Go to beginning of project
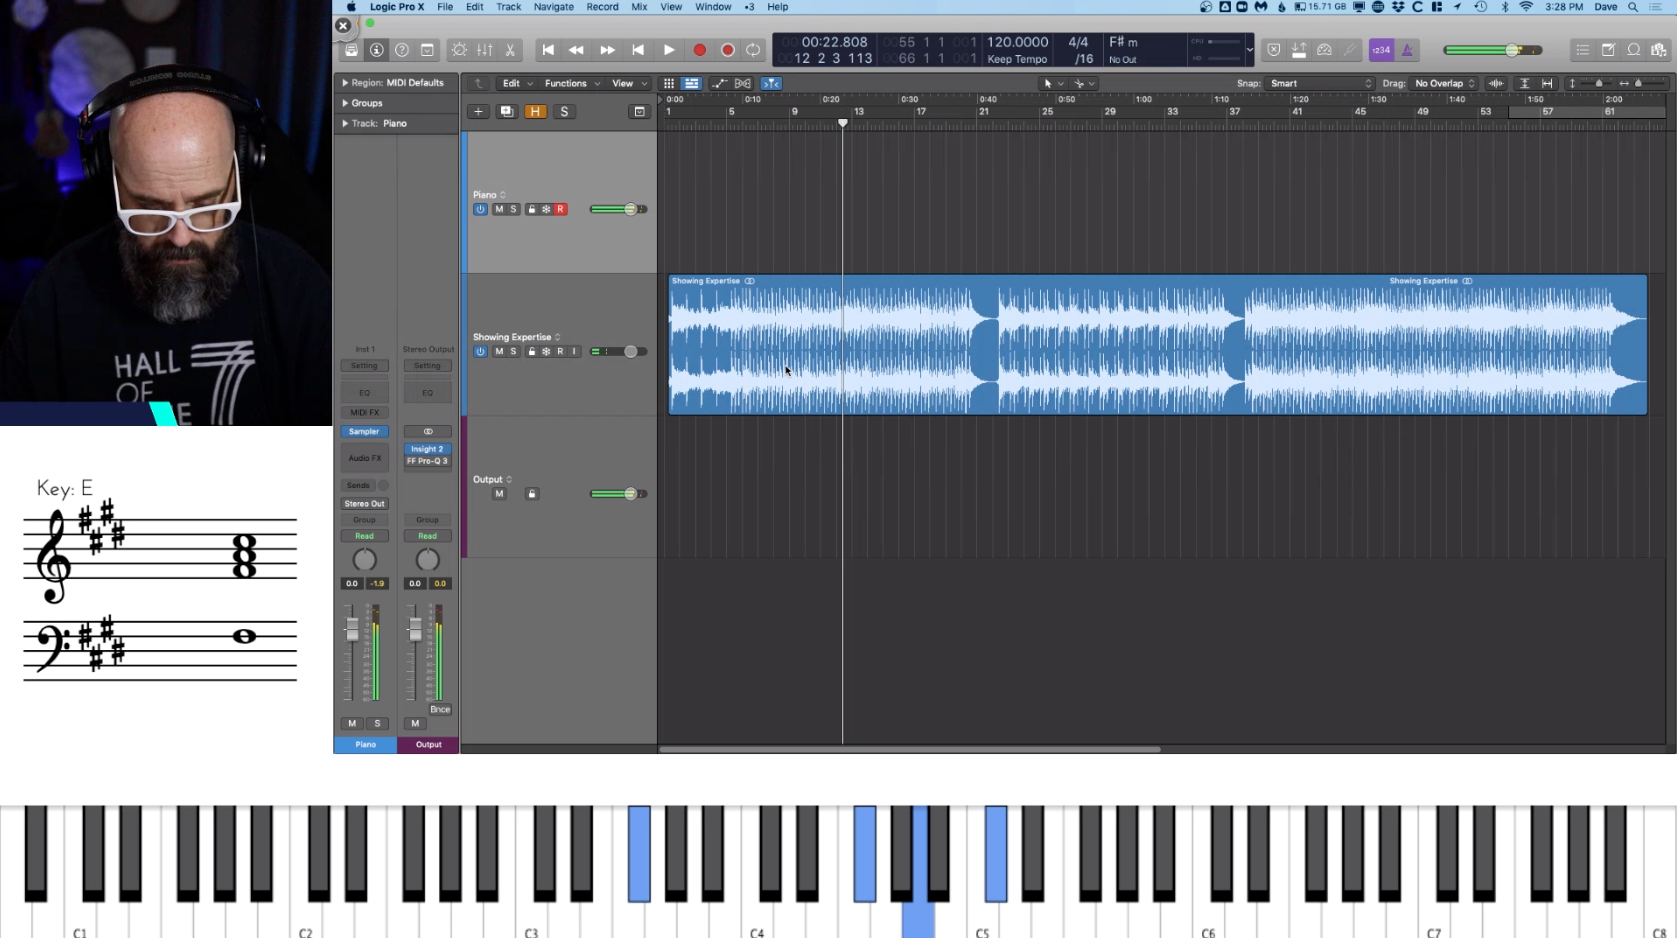 coord(548,50)
